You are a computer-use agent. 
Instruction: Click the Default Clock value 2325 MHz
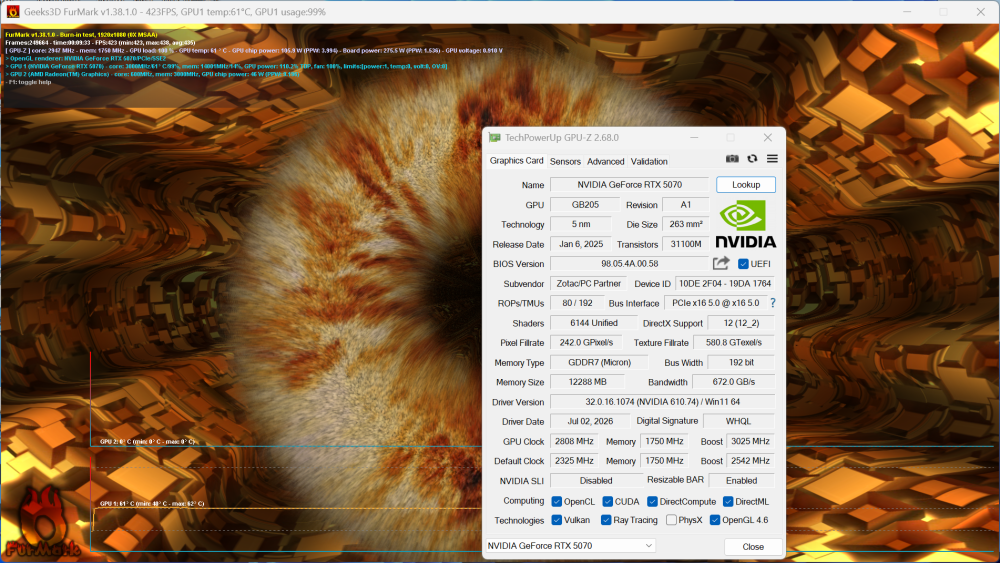click(574, 461)
